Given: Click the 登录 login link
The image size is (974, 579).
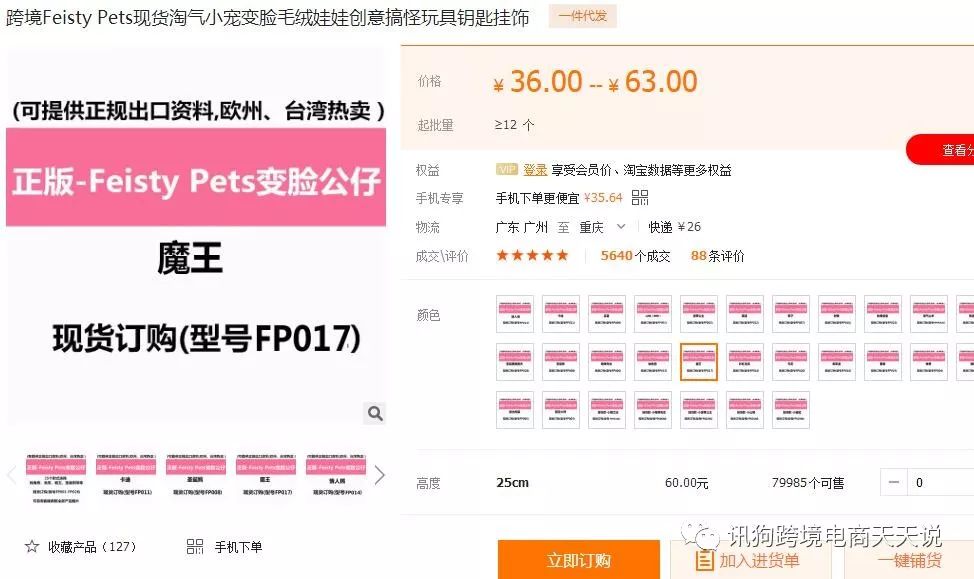Looking at the screenshot, I should [535, 170].
